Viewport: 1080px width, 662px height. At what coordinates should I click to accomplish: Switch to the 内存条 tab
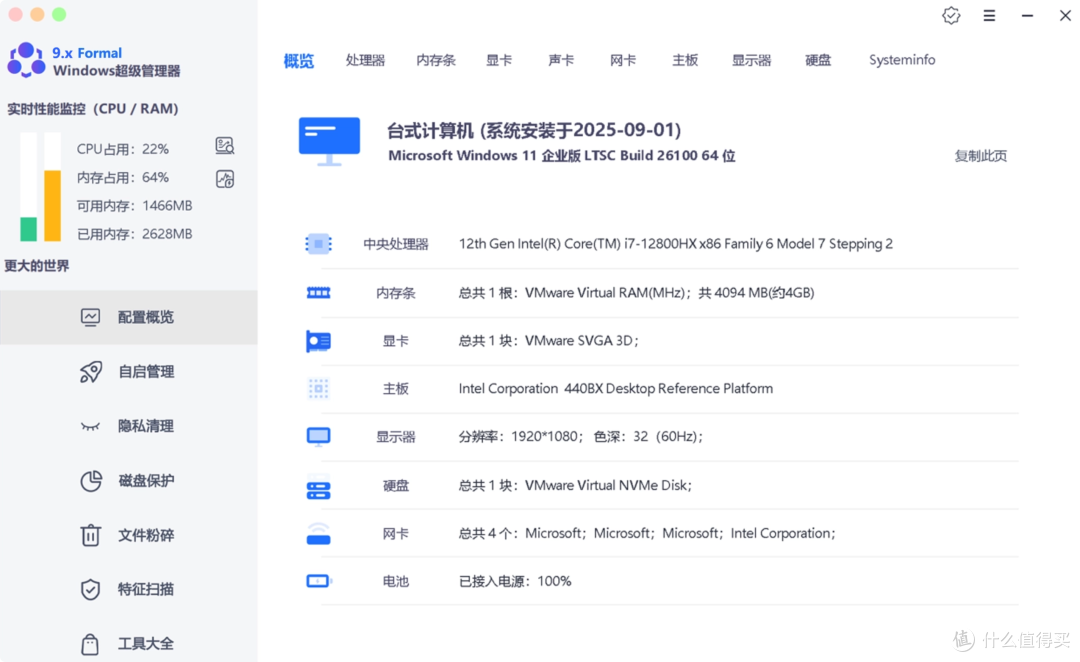click(x=436, y=60)
